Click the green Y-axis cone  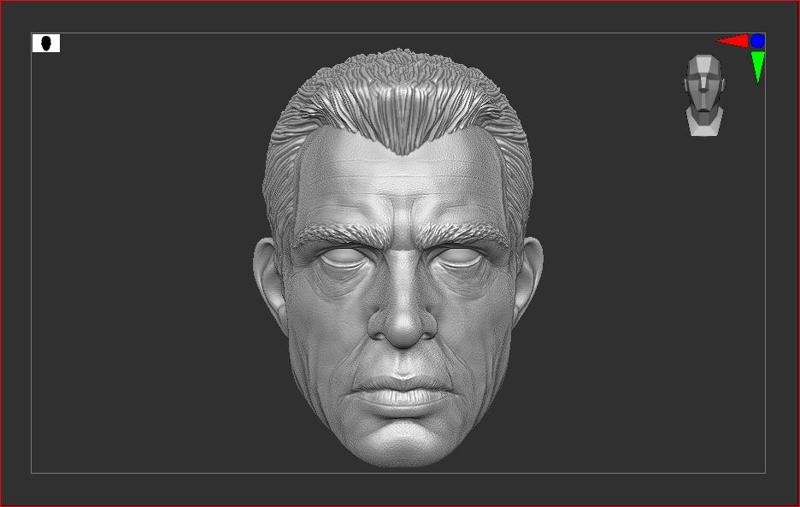pos(758,66)
